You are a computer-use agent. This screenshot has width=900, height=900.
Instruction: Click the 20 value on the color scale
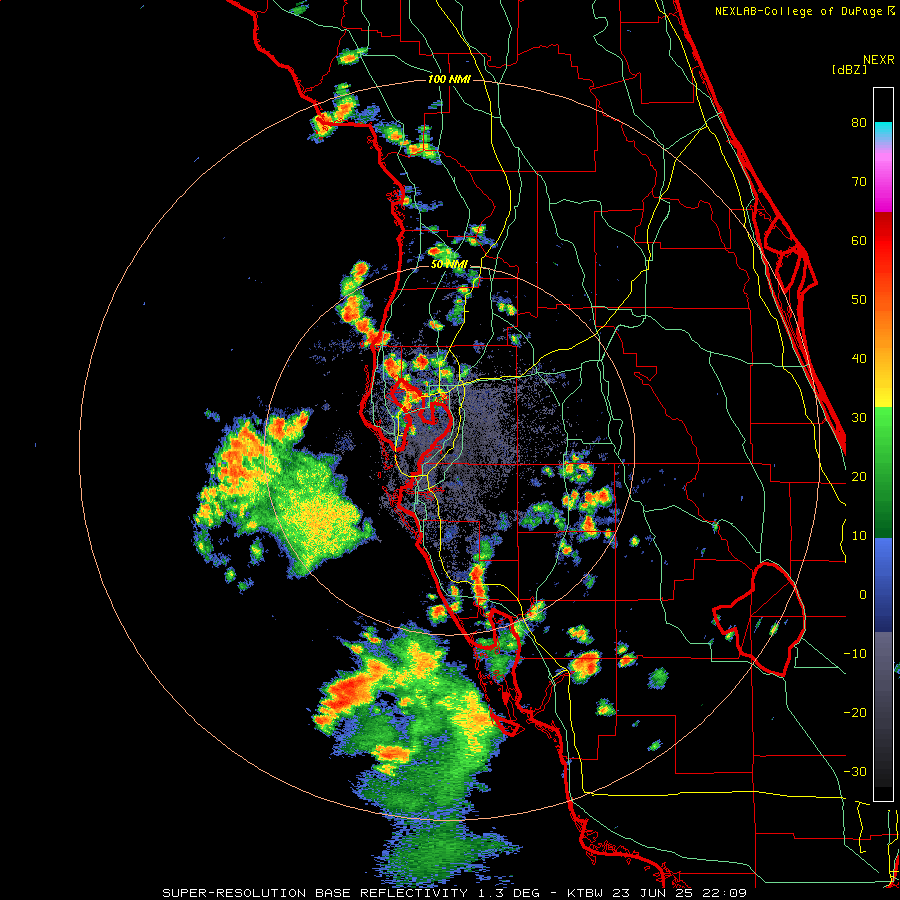click(x=859, y=477)
